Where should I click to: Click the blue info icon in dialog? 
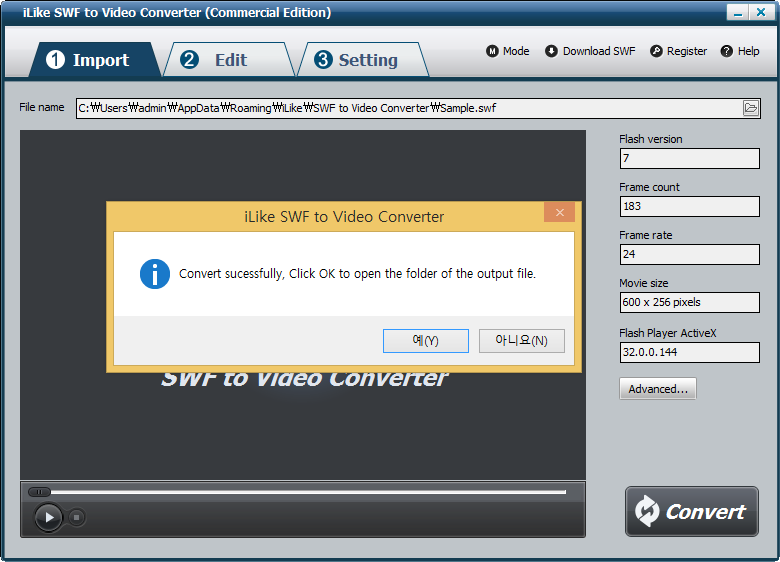(155, 274)
